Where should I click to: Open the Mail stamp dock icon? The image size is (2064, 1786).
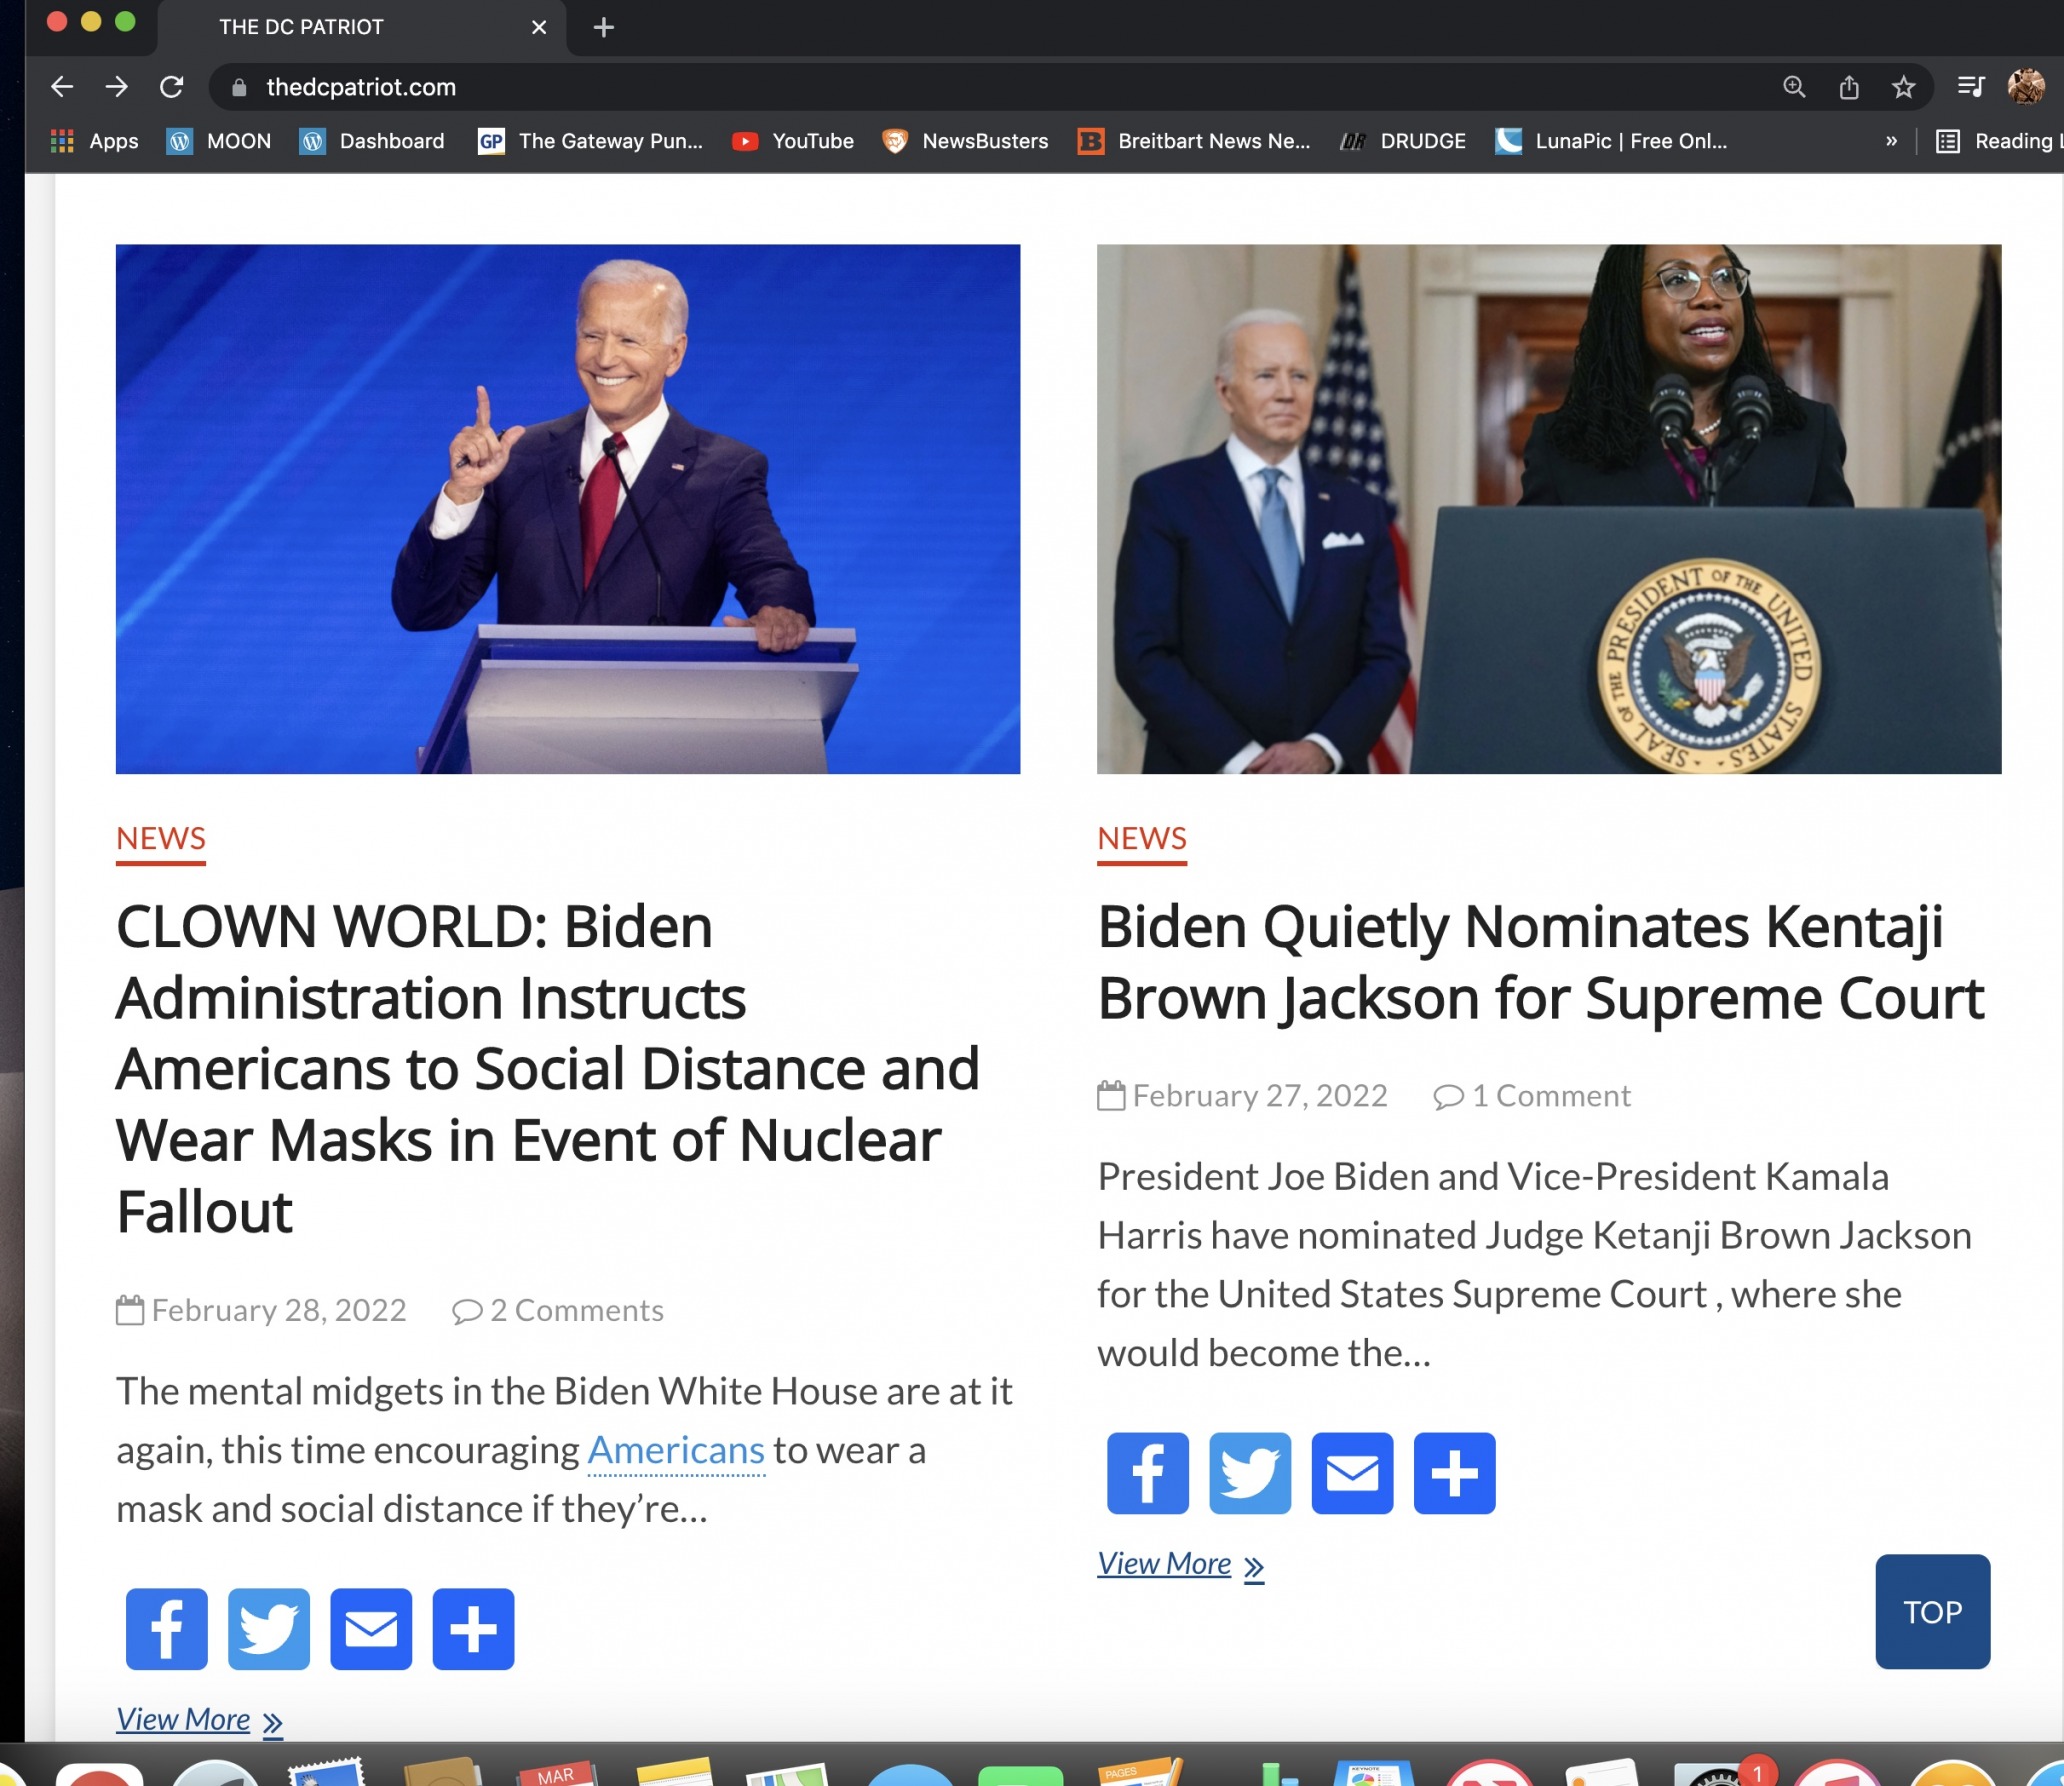pyautogui.click(x=326, y=1772)
